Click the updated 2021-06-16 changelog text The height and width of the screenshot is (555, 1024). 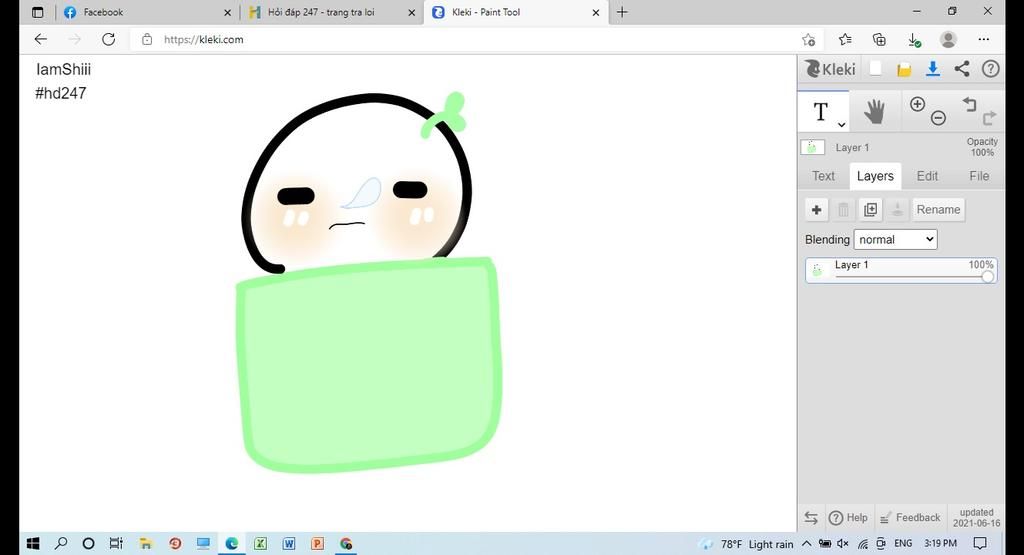point(976,518)
